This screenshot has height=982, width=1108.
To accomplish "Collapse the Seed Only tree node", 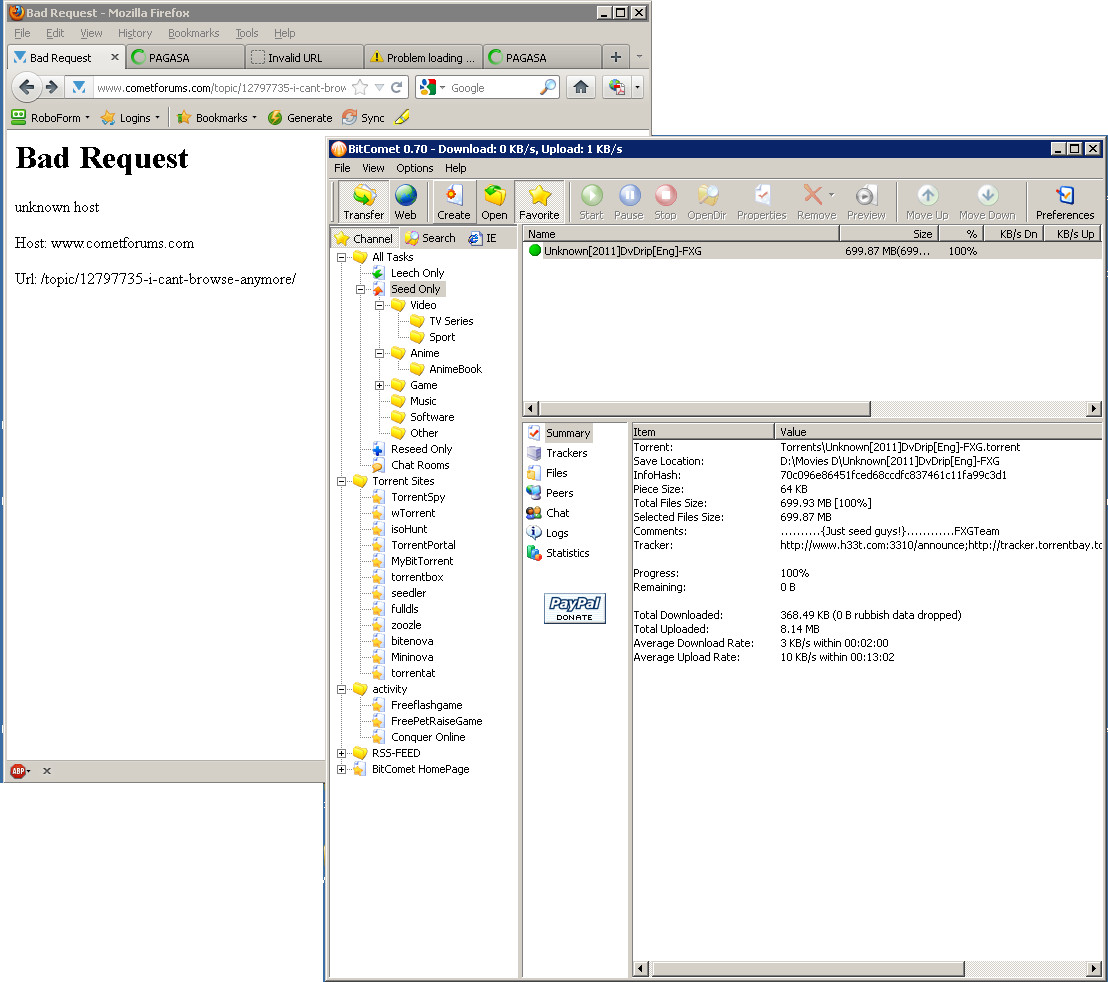I will point(360,289).
